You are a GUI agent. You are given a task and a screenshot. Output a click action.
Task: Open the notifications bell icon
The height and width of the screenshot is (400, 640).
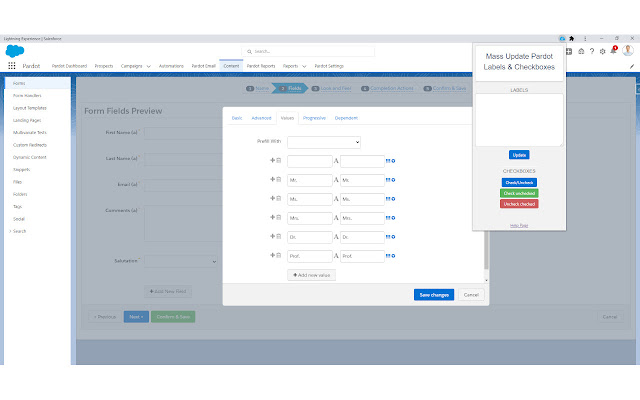613,51
